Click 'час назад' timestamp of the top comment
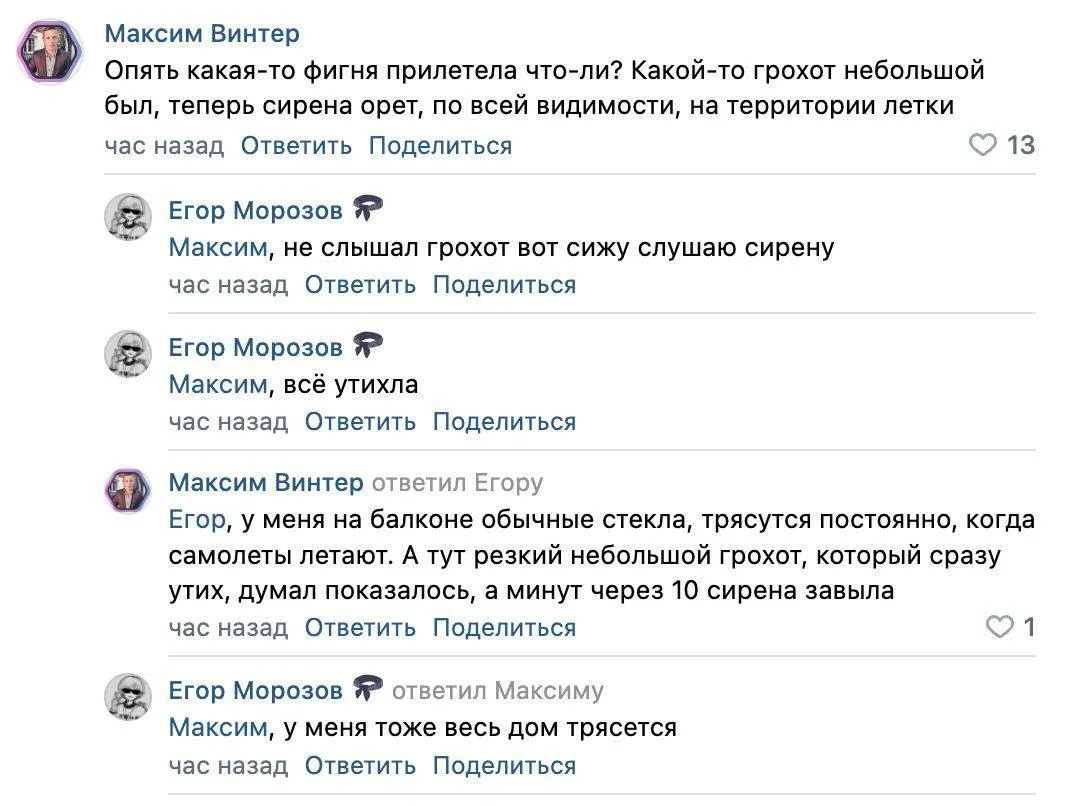 click(163, 145)
